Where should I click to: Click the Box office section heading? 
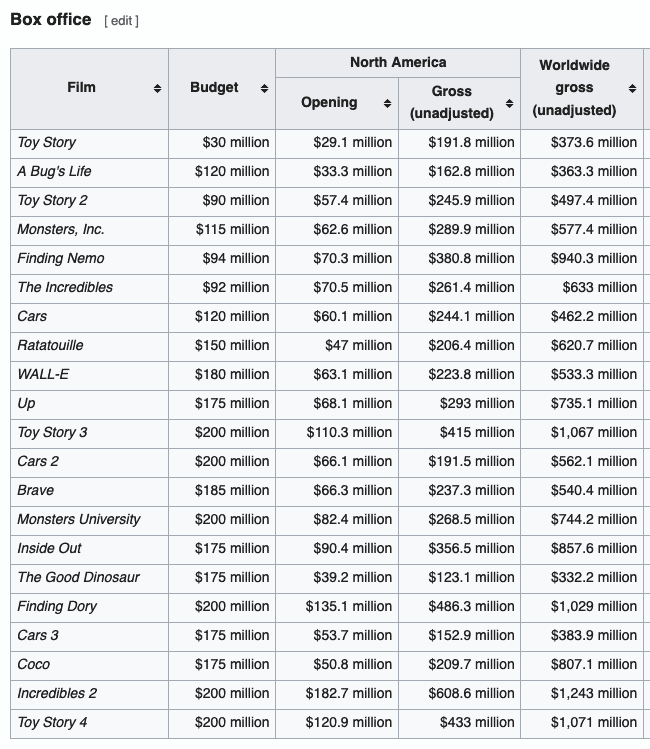(50, 20)
